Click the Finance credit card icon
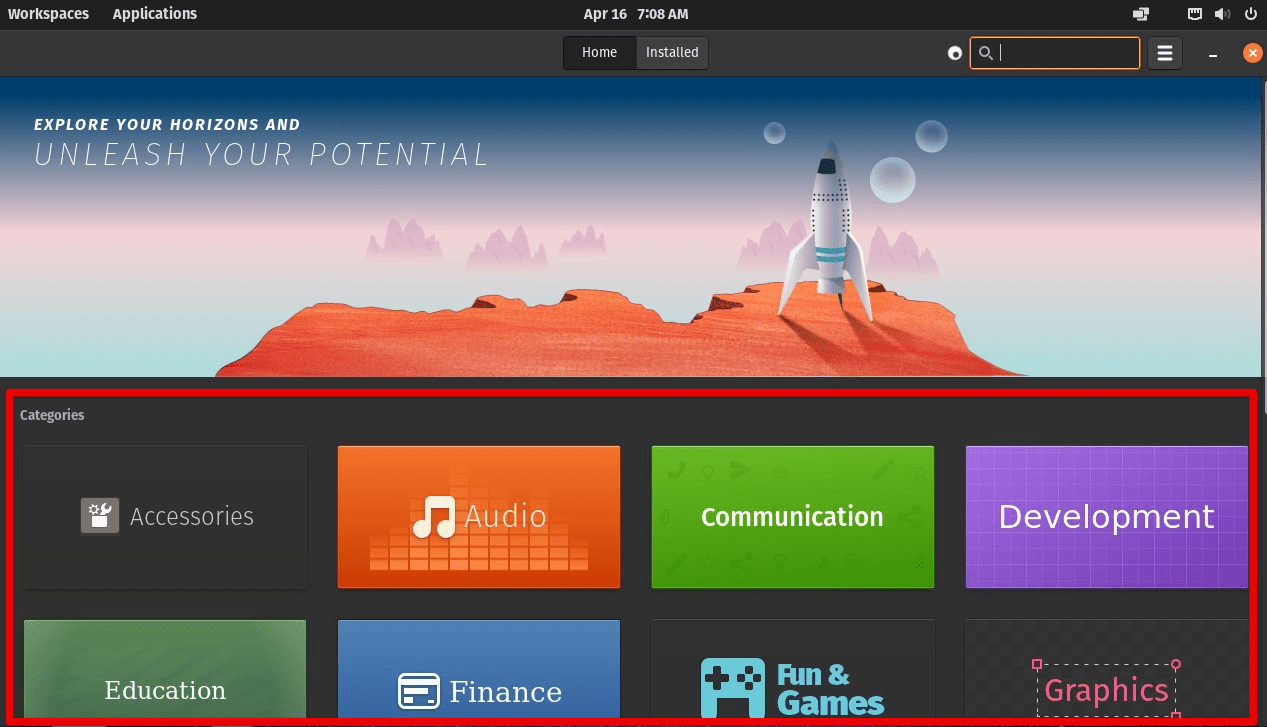Image resolution: width=1267 pixels, height=727 pixels. point(419,691)
